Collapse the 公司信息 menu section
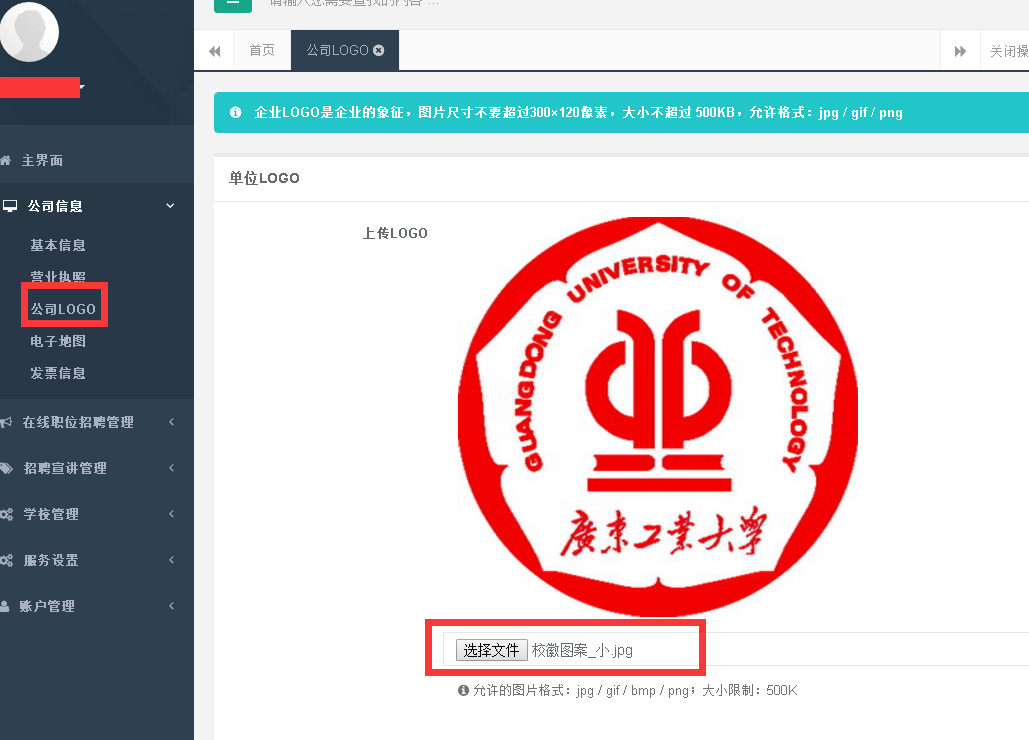This screenshot has height=740, width=1029. pos(170,206)
